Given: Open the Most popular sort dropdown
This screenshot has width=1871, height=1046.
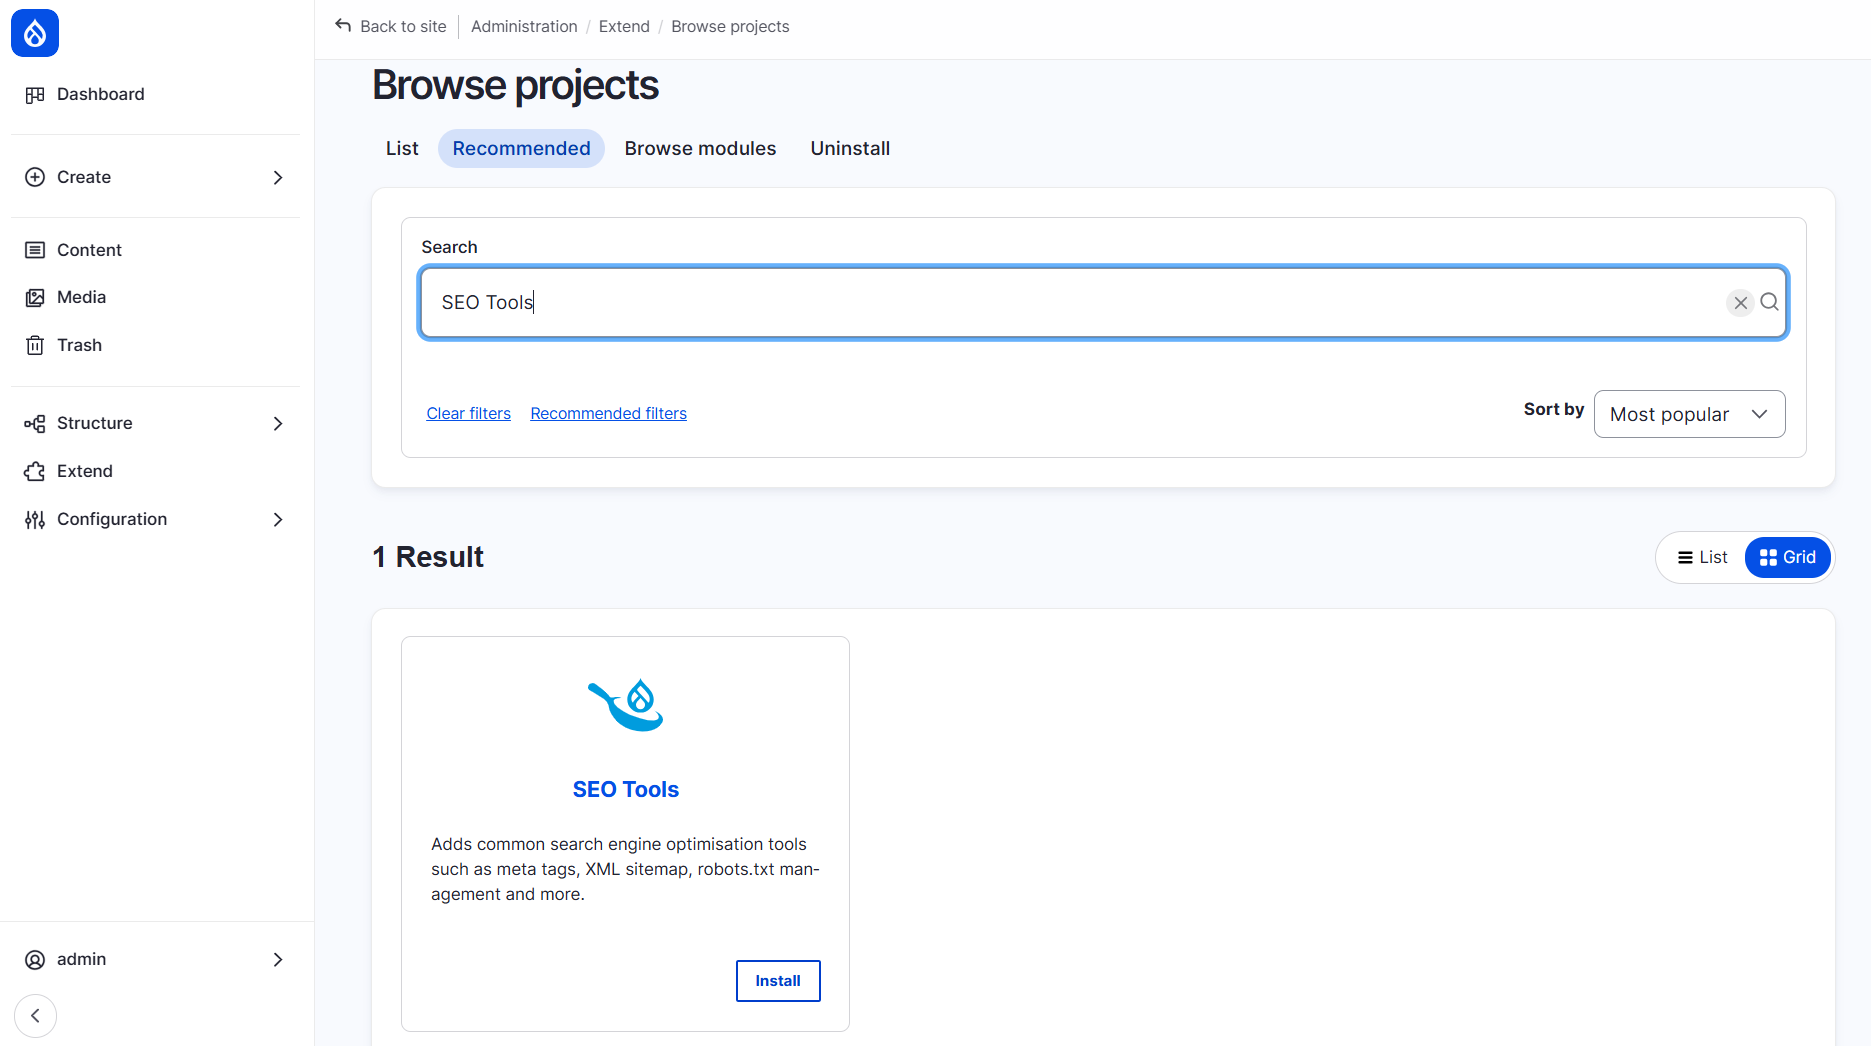Looking at the screenshot, I should pos(1689,413).
